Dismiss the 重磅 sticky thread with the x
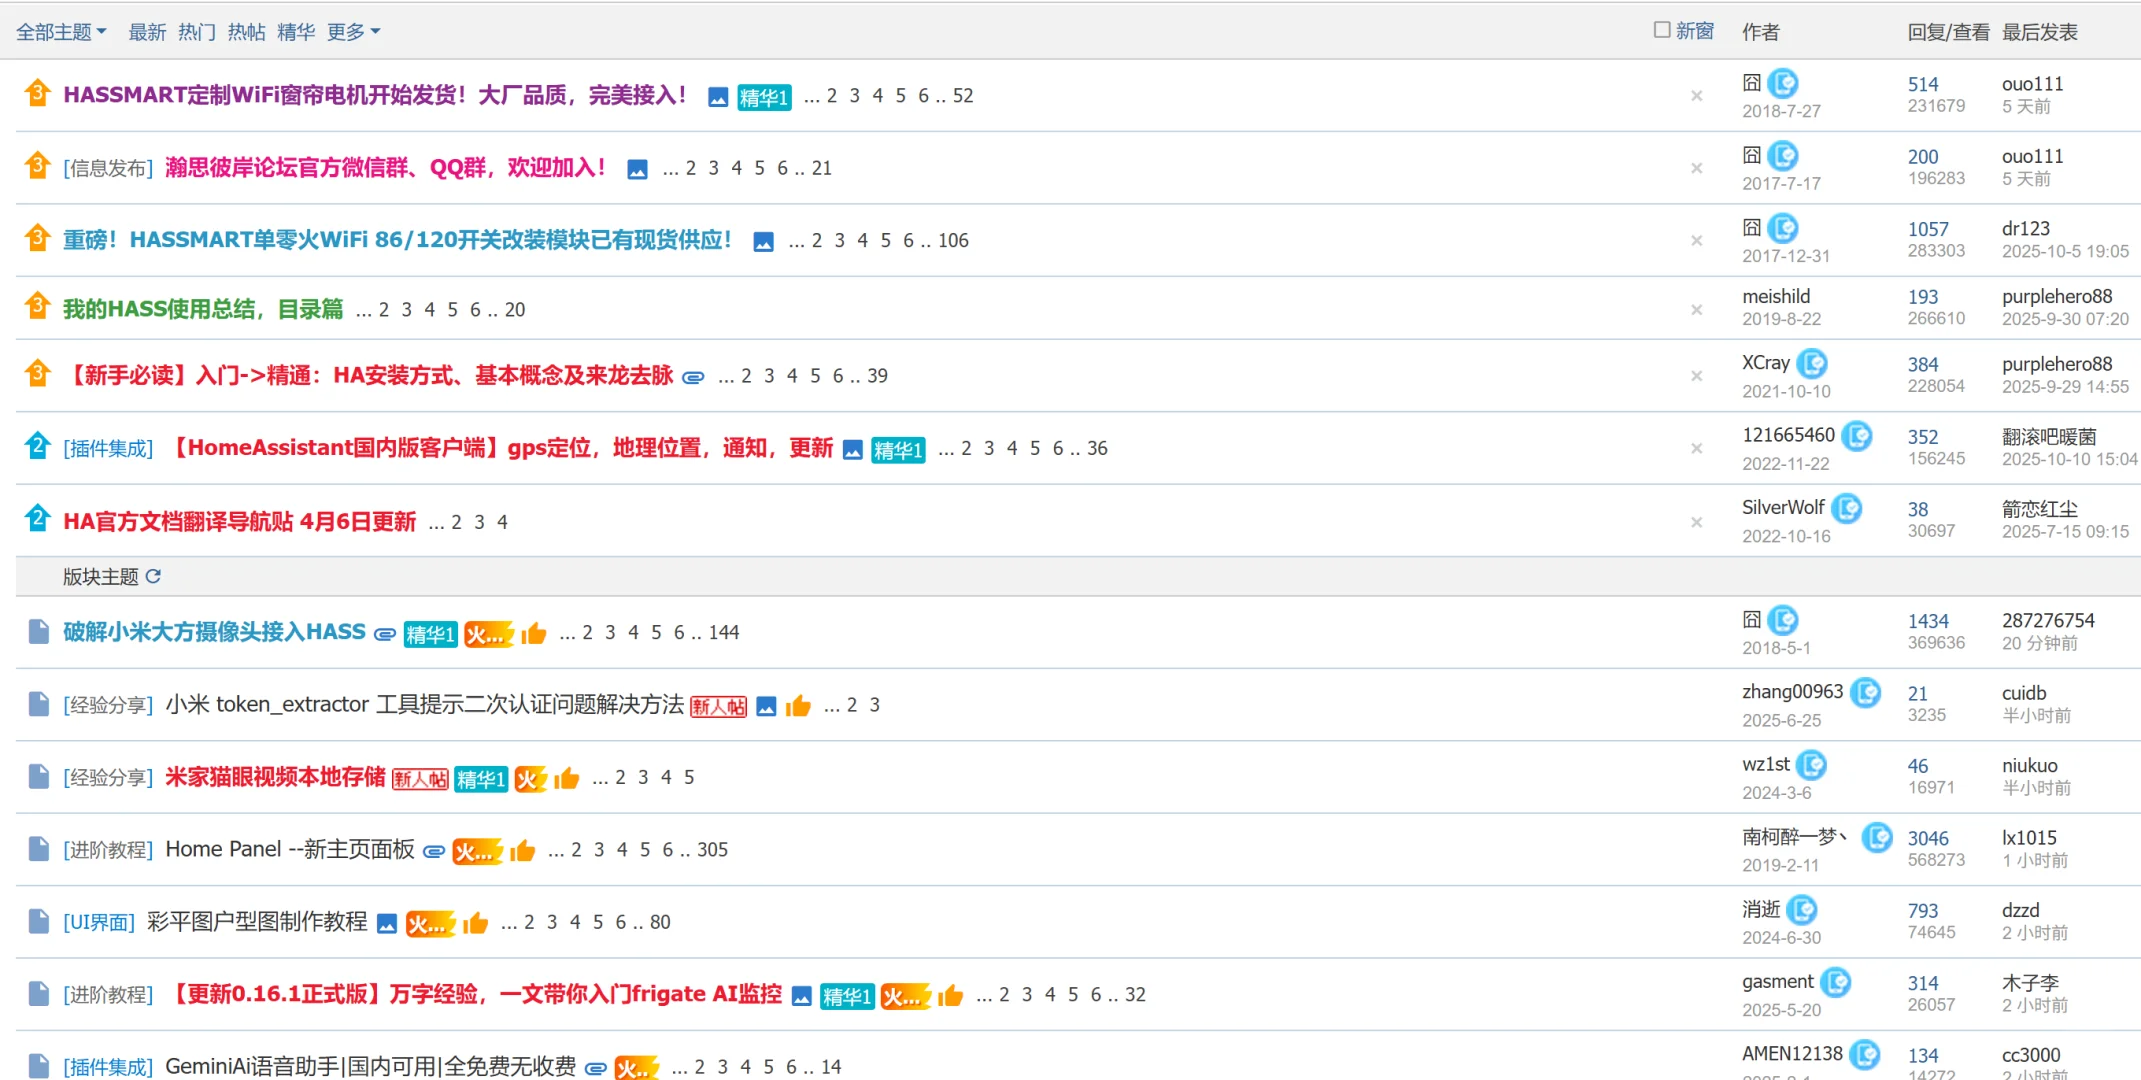 pos(1696,241)
